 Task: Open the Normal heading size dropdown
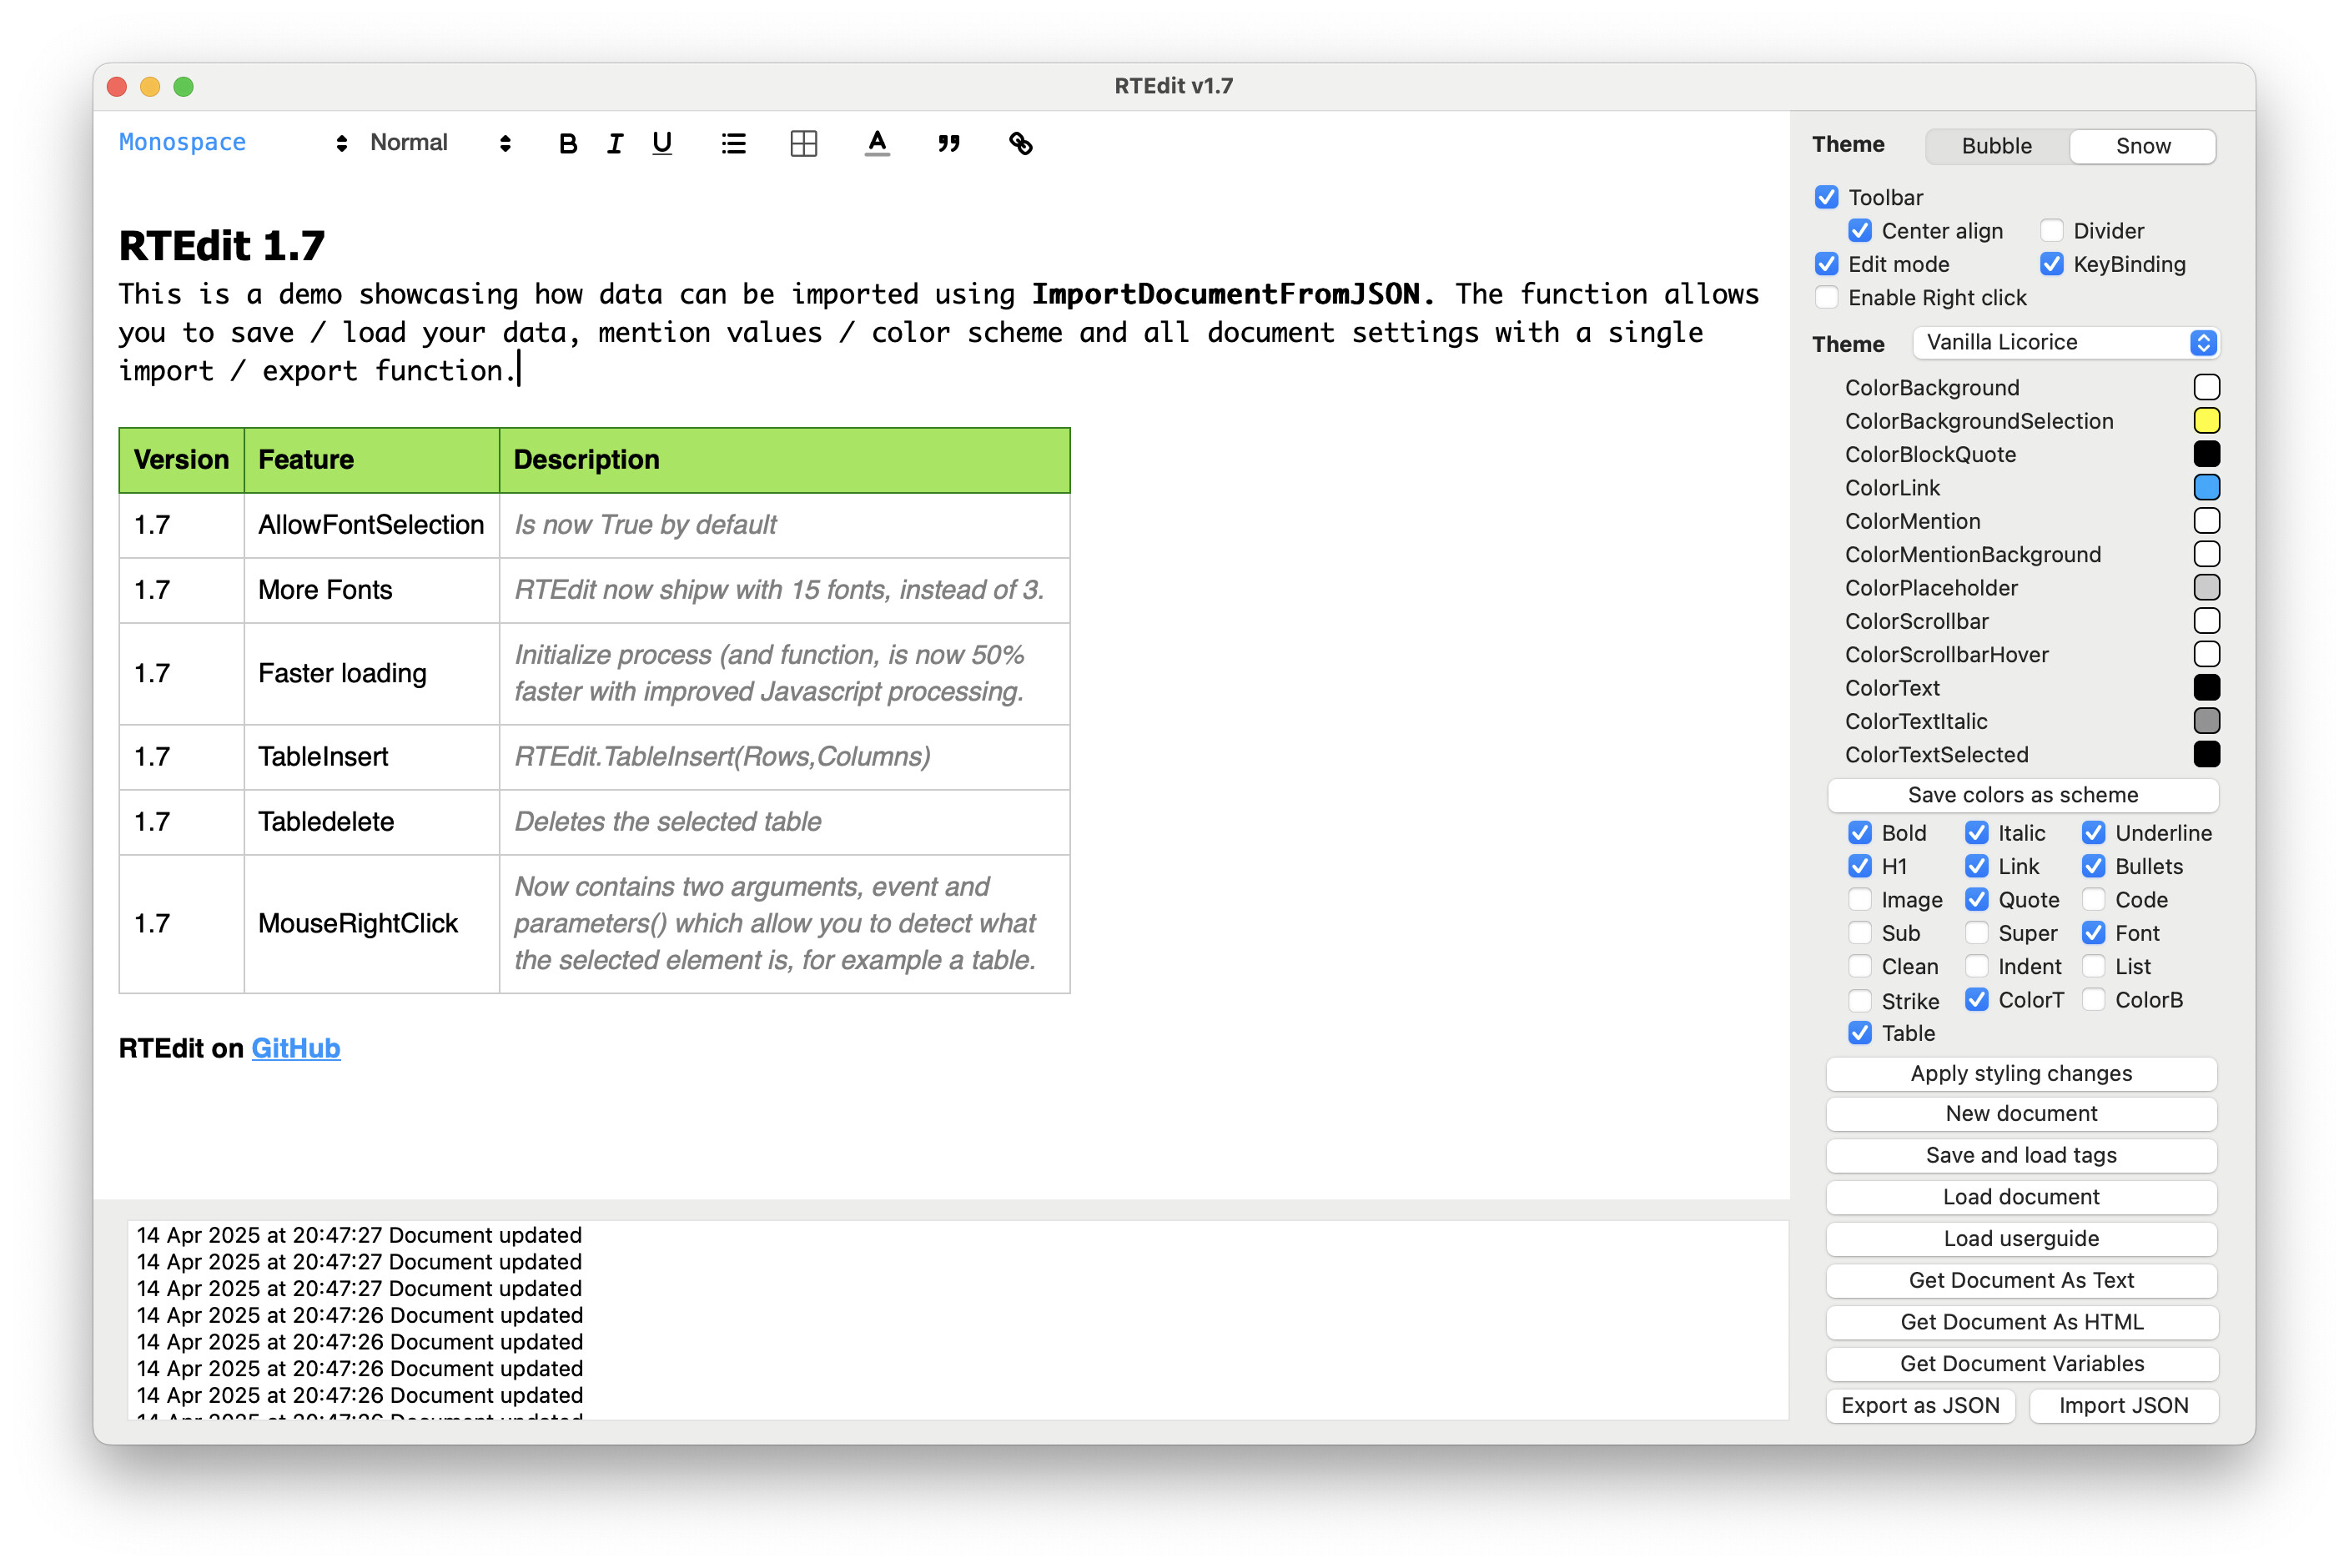pyautogui.click(x=441, y=143)
